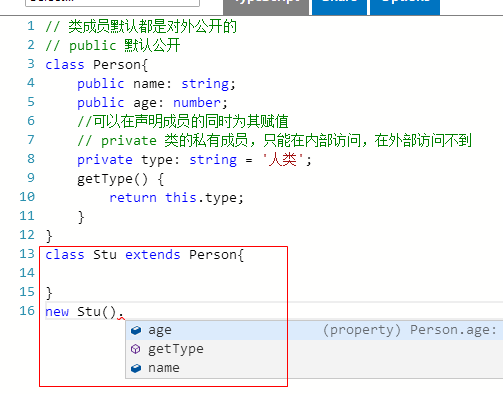Click the 'private' keyword on line 8

tap(105, 160)
